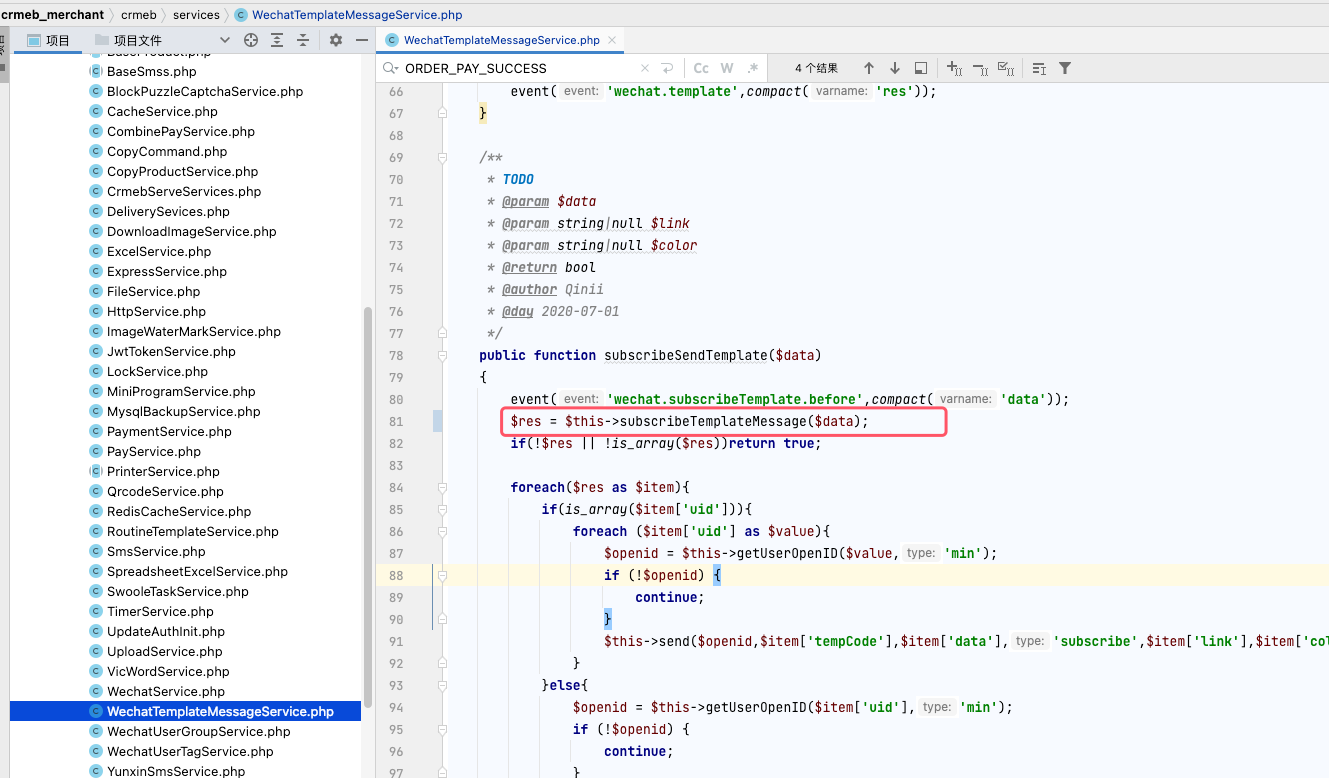The image size is (1329, 778).
Task: Open CombinePayService.php file
Action: pos(181,131)
